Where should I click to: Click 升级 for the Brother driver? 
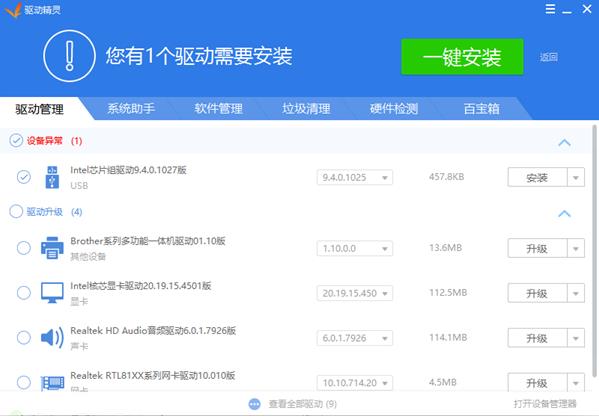point(537,249)
